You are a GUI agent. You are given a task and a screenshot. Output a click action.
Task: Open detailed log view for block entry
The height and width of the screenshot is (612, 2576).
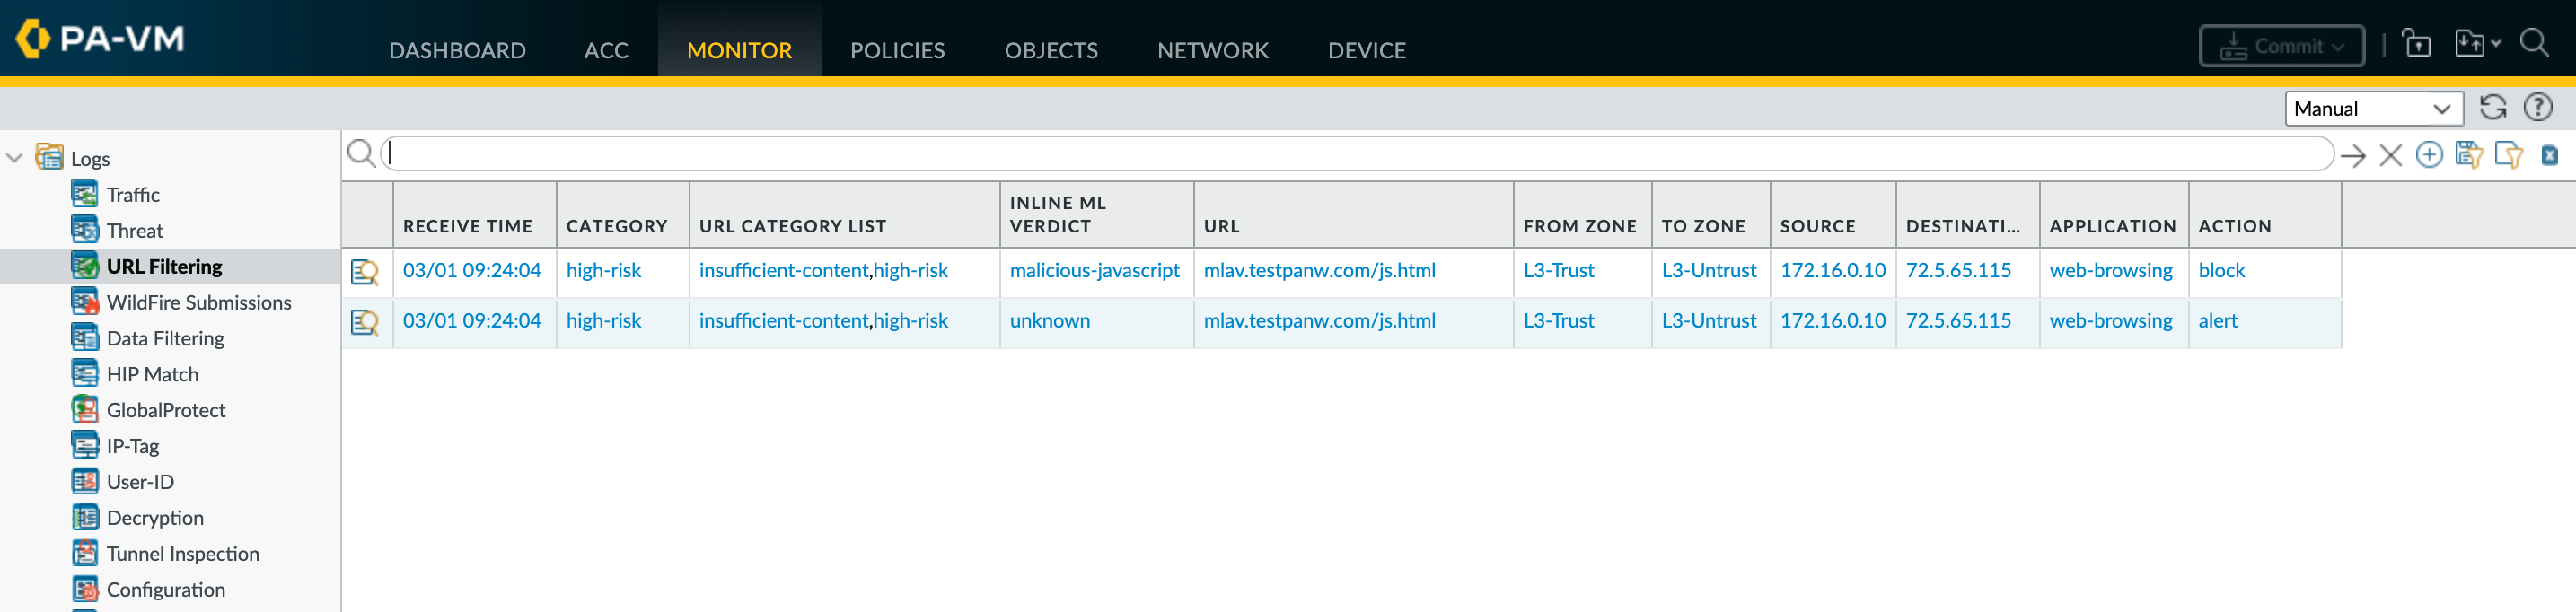coord(365,272)
